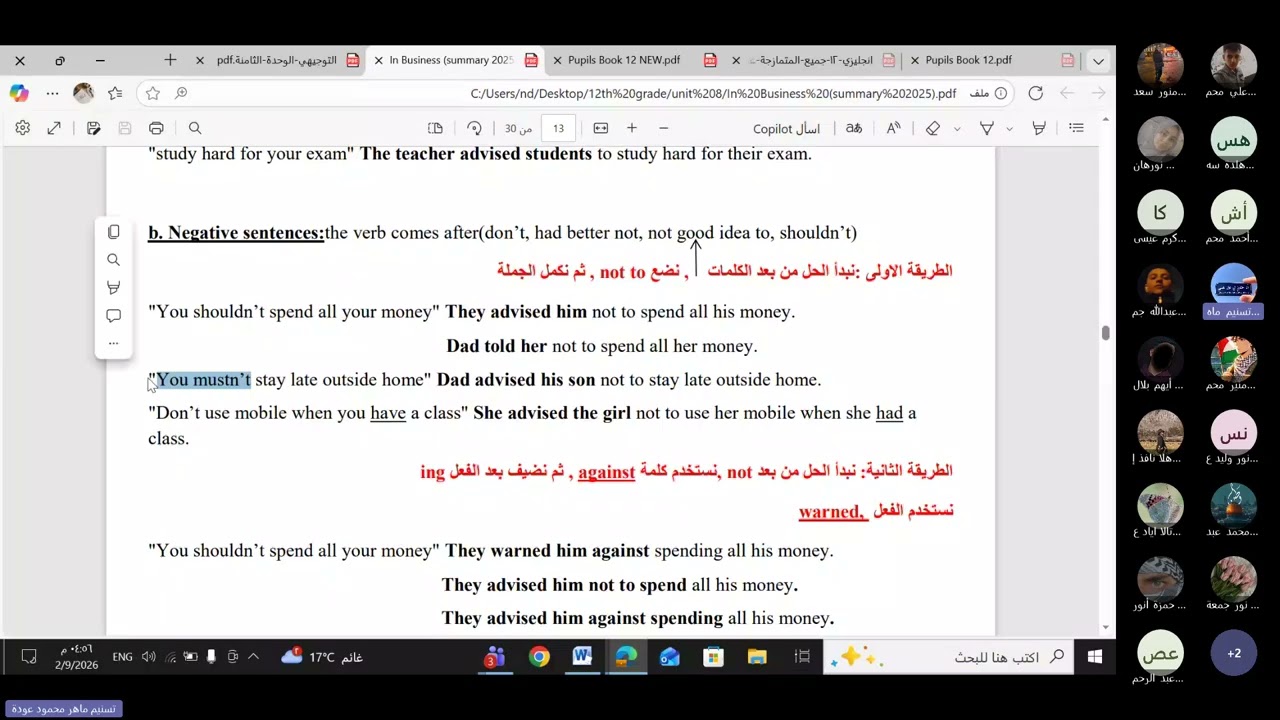
Task: Open Word from the taskbar
Action: click(582, 657)
